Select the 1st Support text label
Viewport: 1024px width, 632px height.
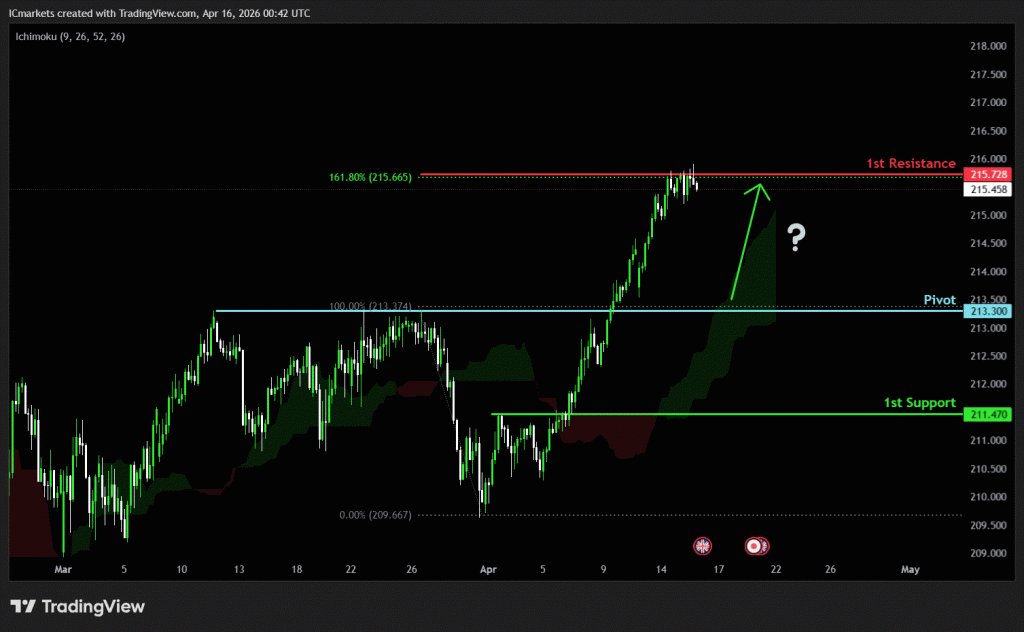tap(920, 402)
